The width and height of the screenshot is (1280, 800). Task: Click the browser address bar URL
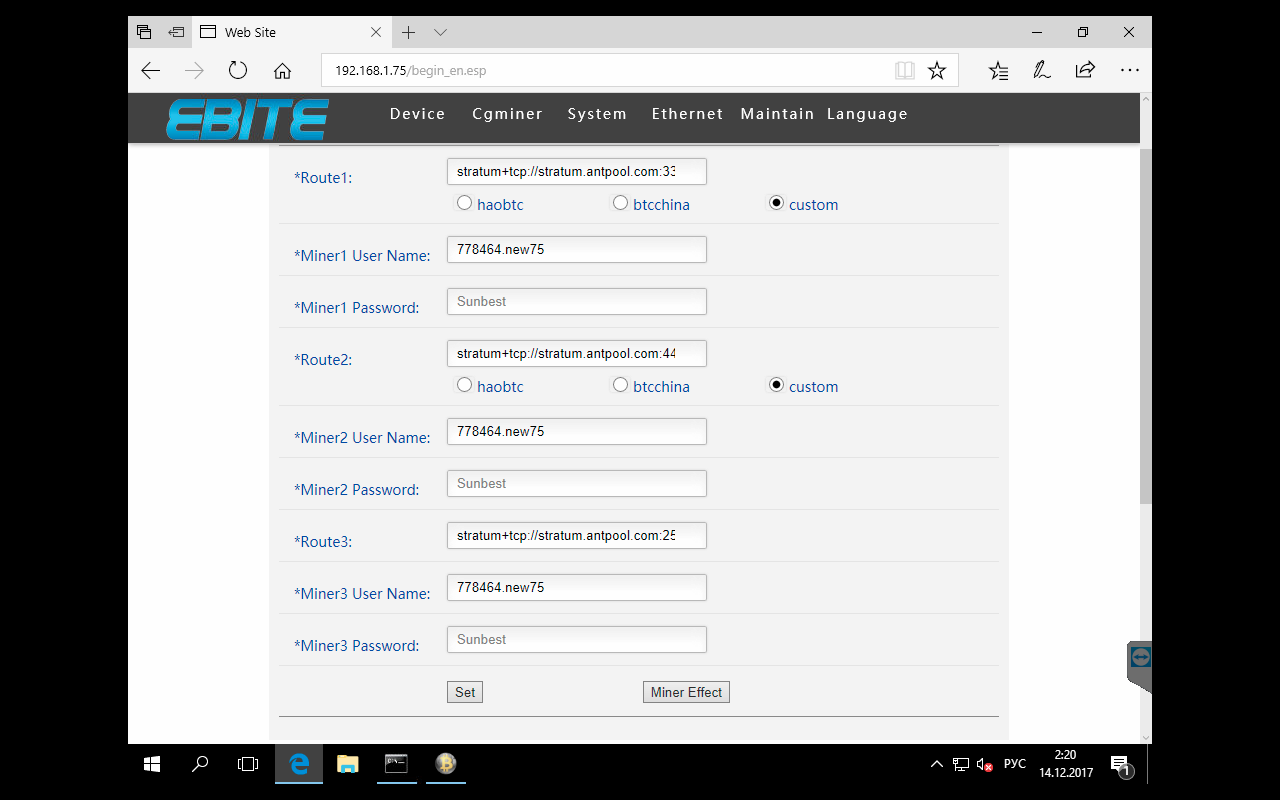click(411, 71)
